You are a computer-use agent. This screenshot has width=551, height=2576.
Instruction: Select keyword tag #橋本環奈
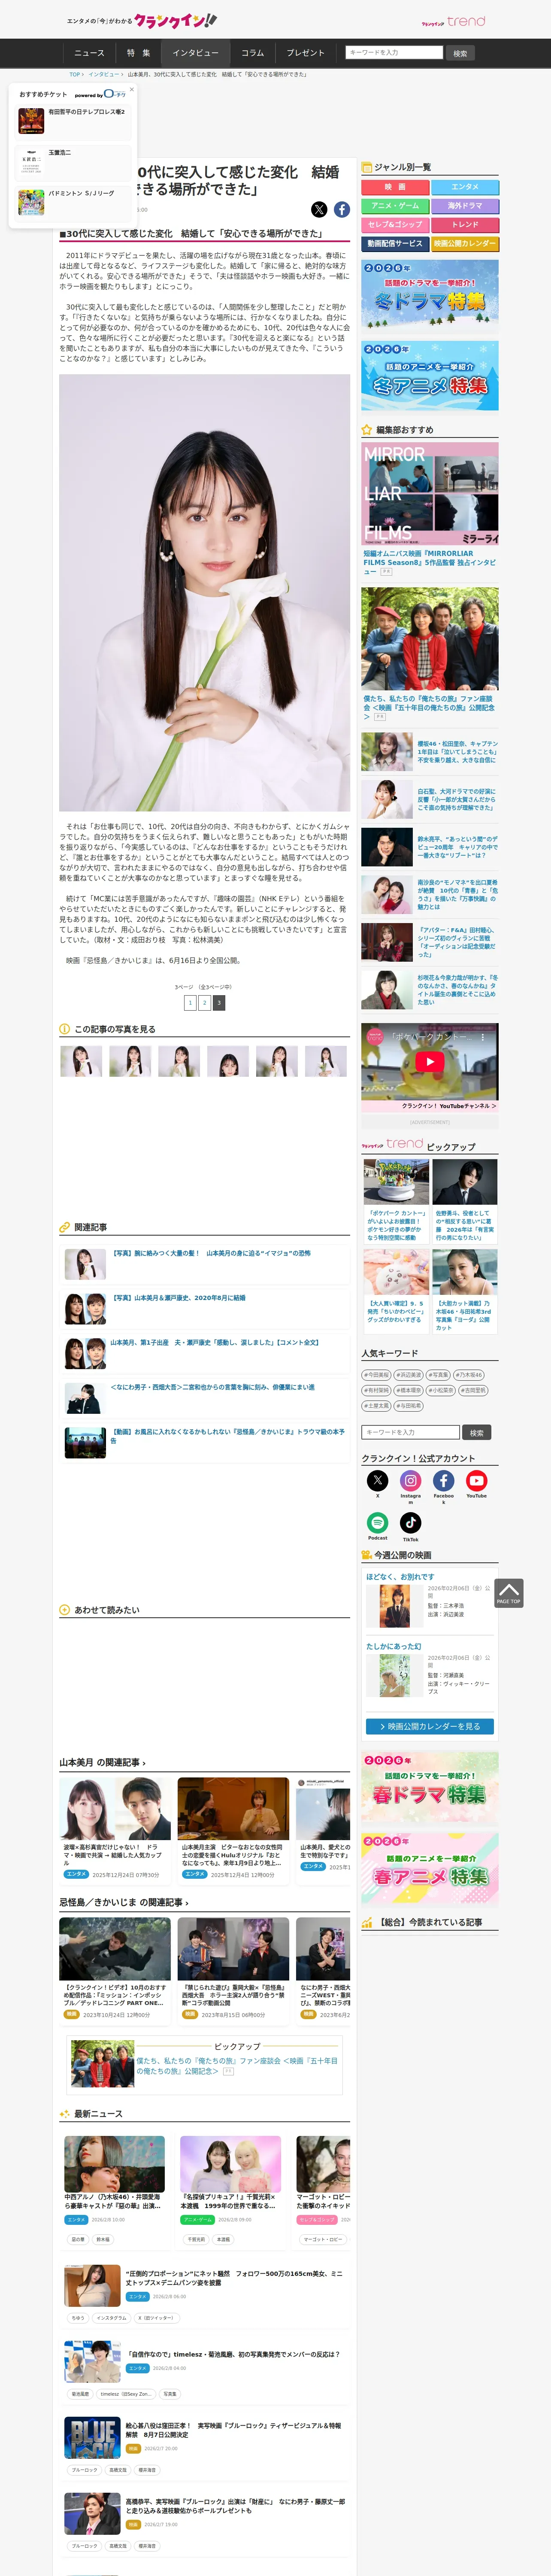409,1390
